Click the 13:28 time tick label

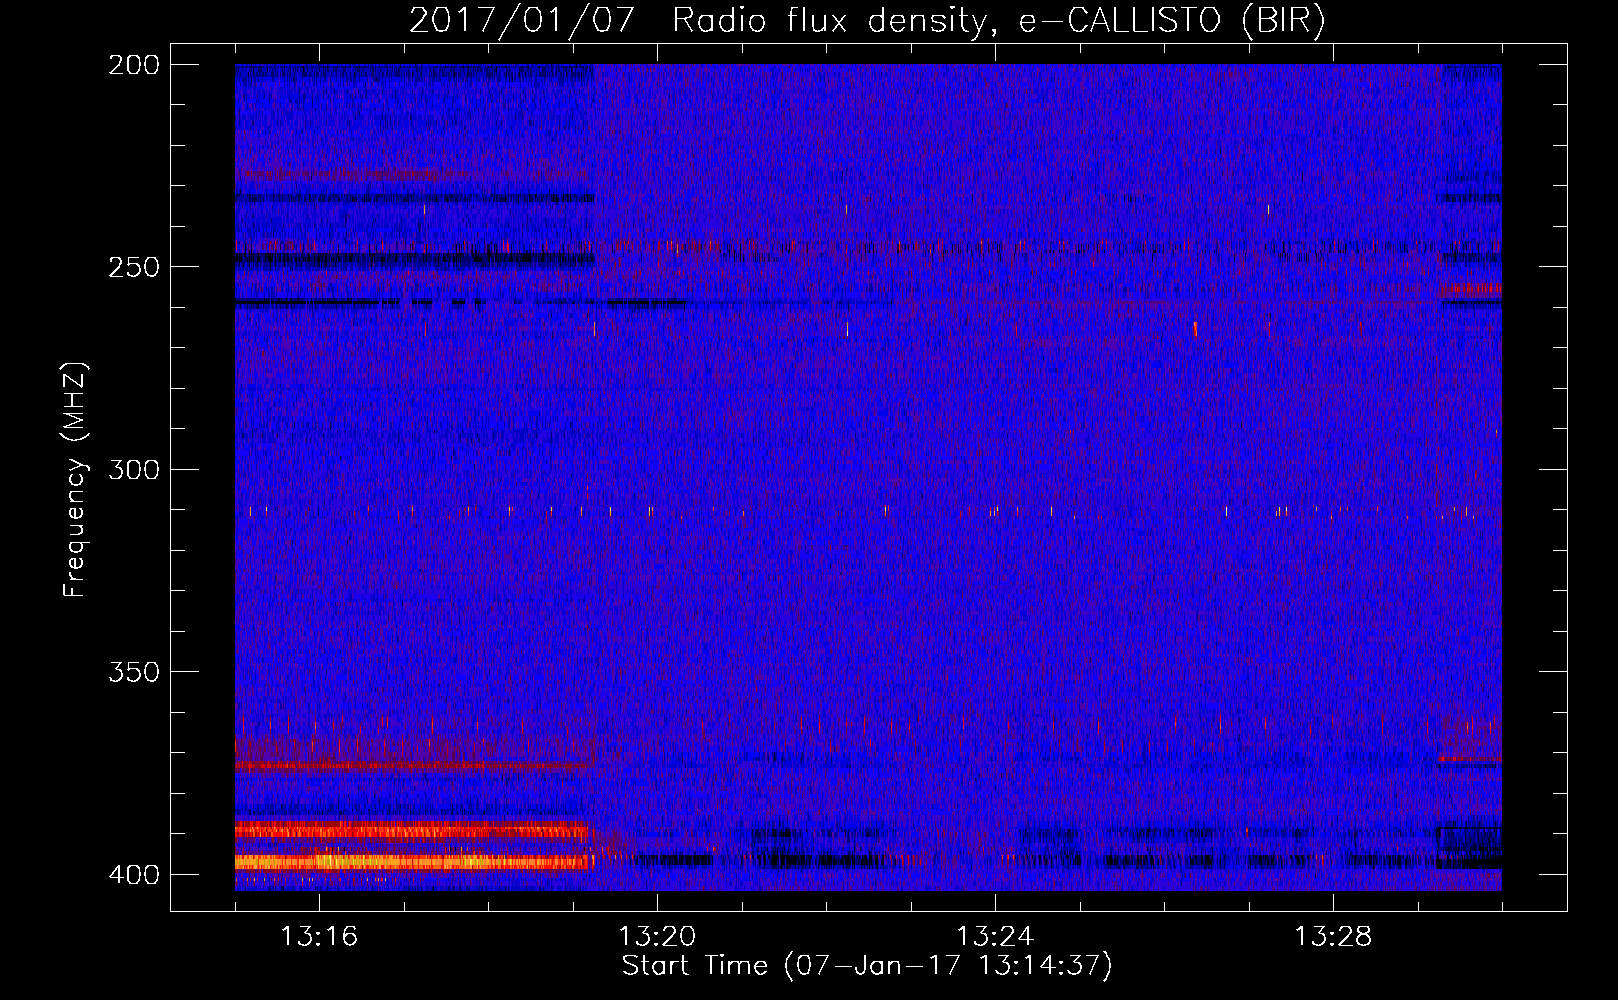tap(1333, 937)
